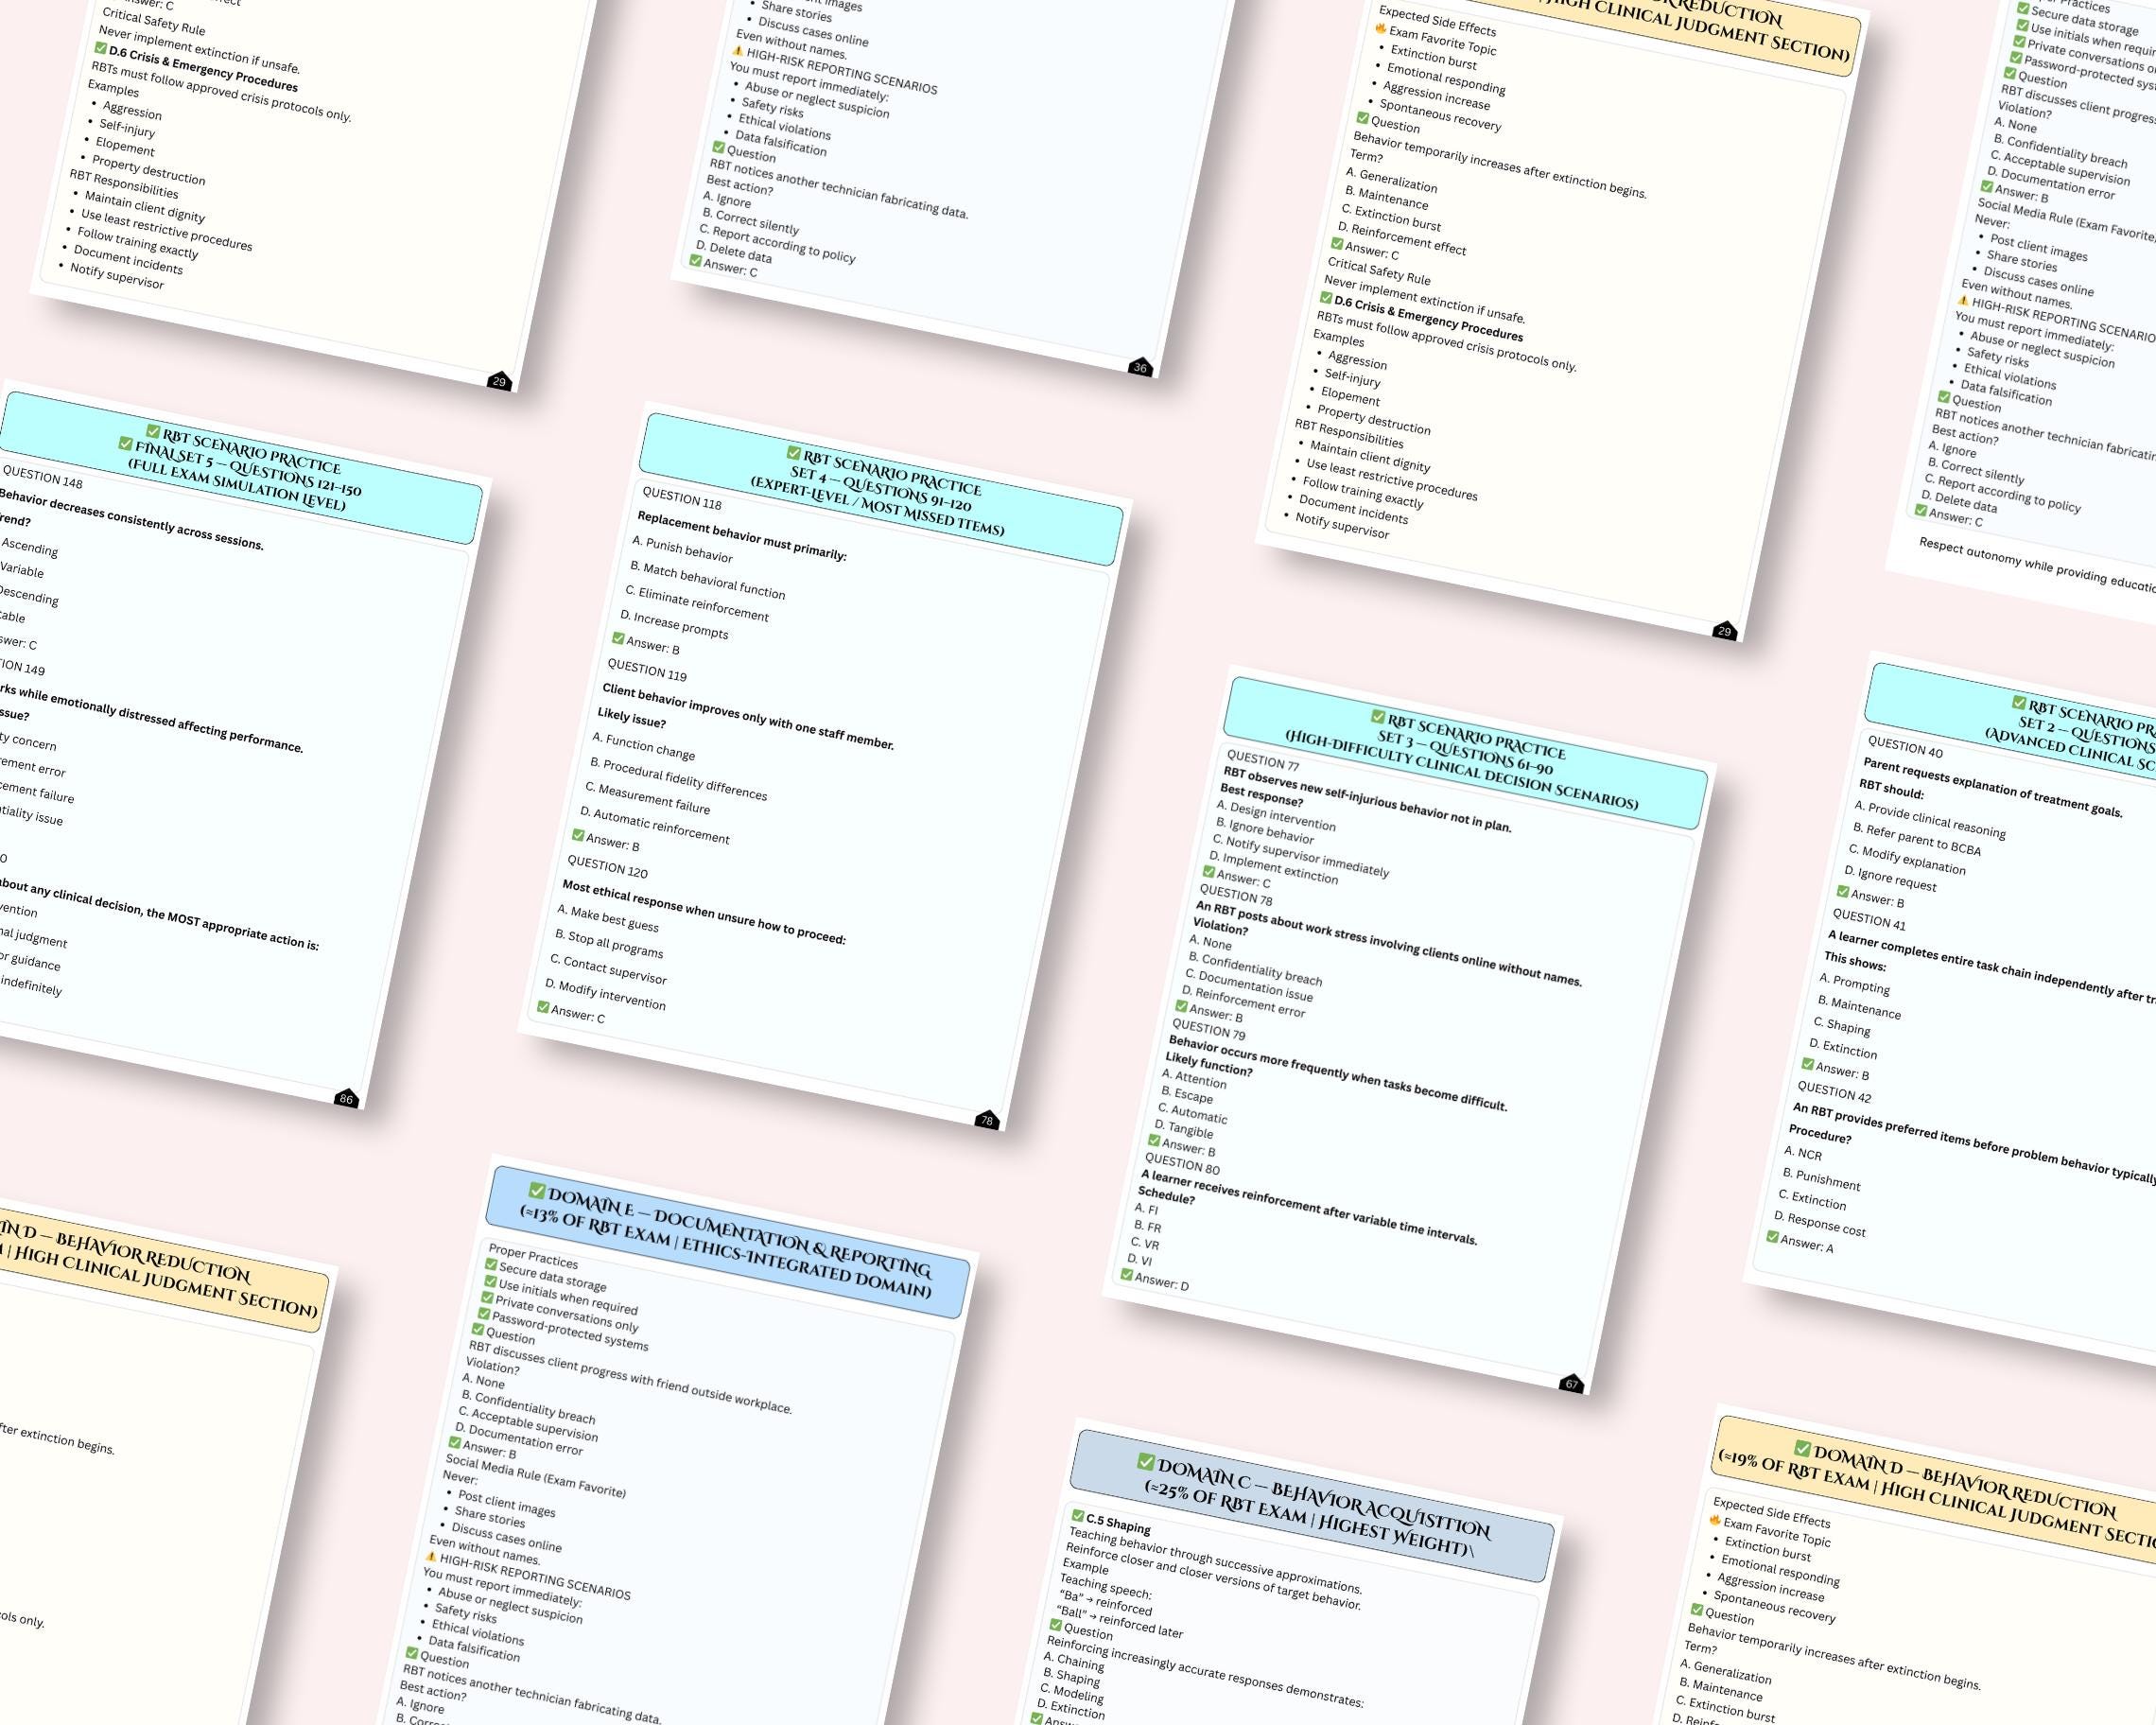Choose option 'A. NCR' under Question 42
The width and height of the screenshot is (2156, 1725).
1803,1152
